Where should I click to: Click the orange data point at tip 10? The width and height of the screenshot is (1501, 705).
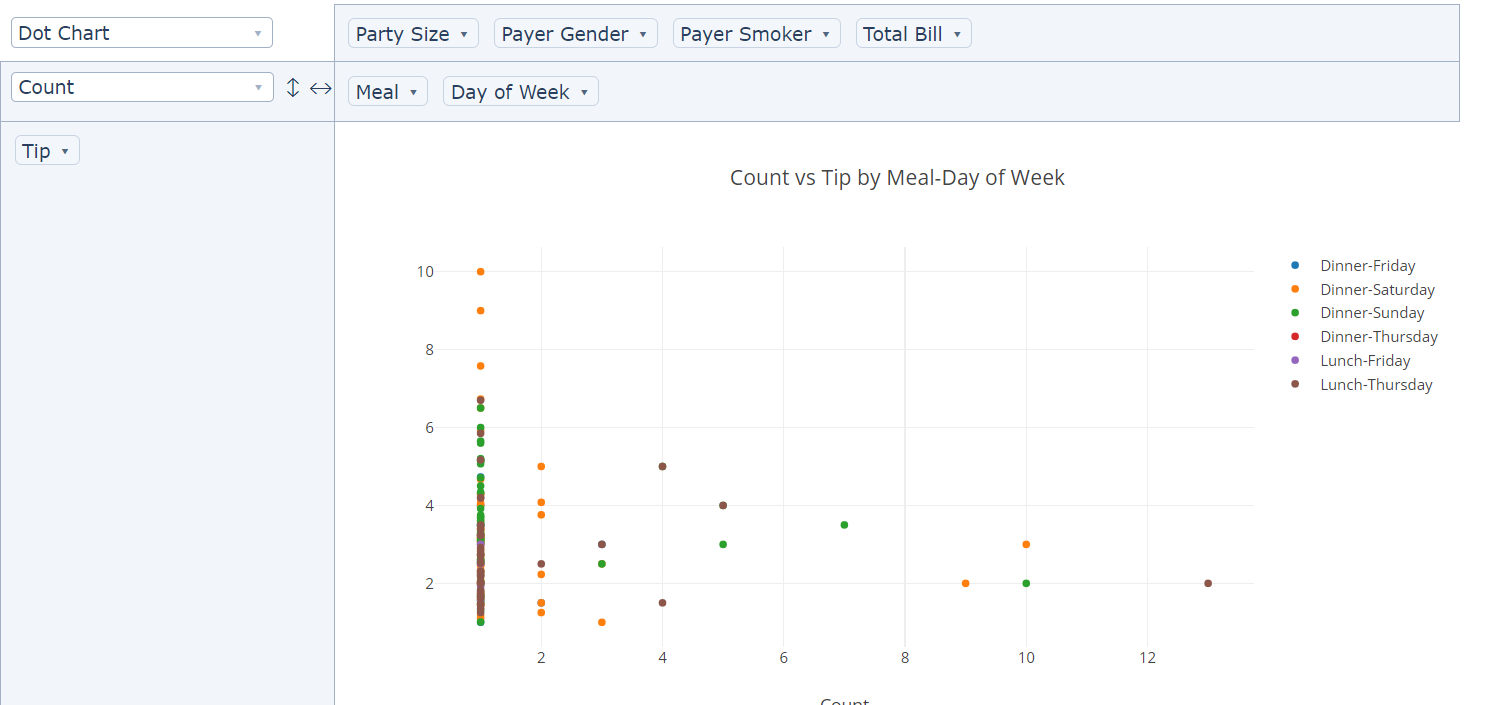(481, 272)
